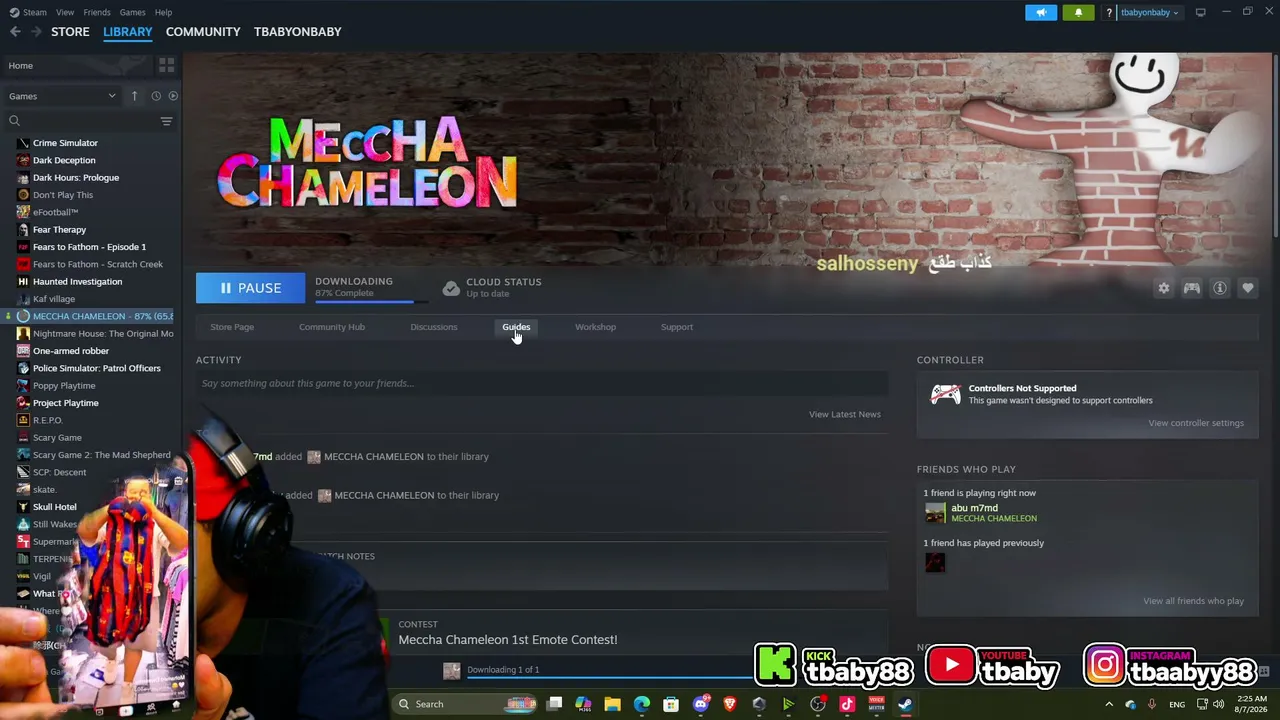This screenshot has width=1280, height=720.
Task: Open the Workshop link
Action: tap(595, 327)
